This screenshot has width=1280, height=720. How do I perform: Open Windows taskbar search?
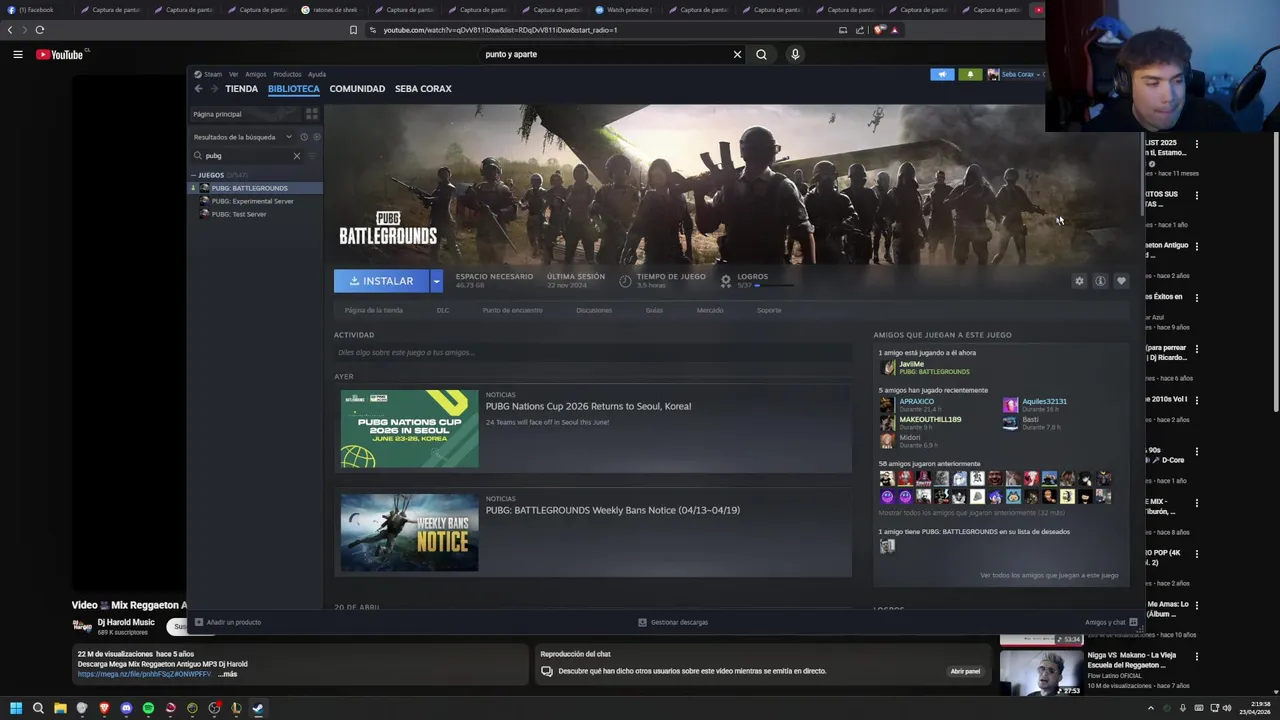[x=38, y=709]
